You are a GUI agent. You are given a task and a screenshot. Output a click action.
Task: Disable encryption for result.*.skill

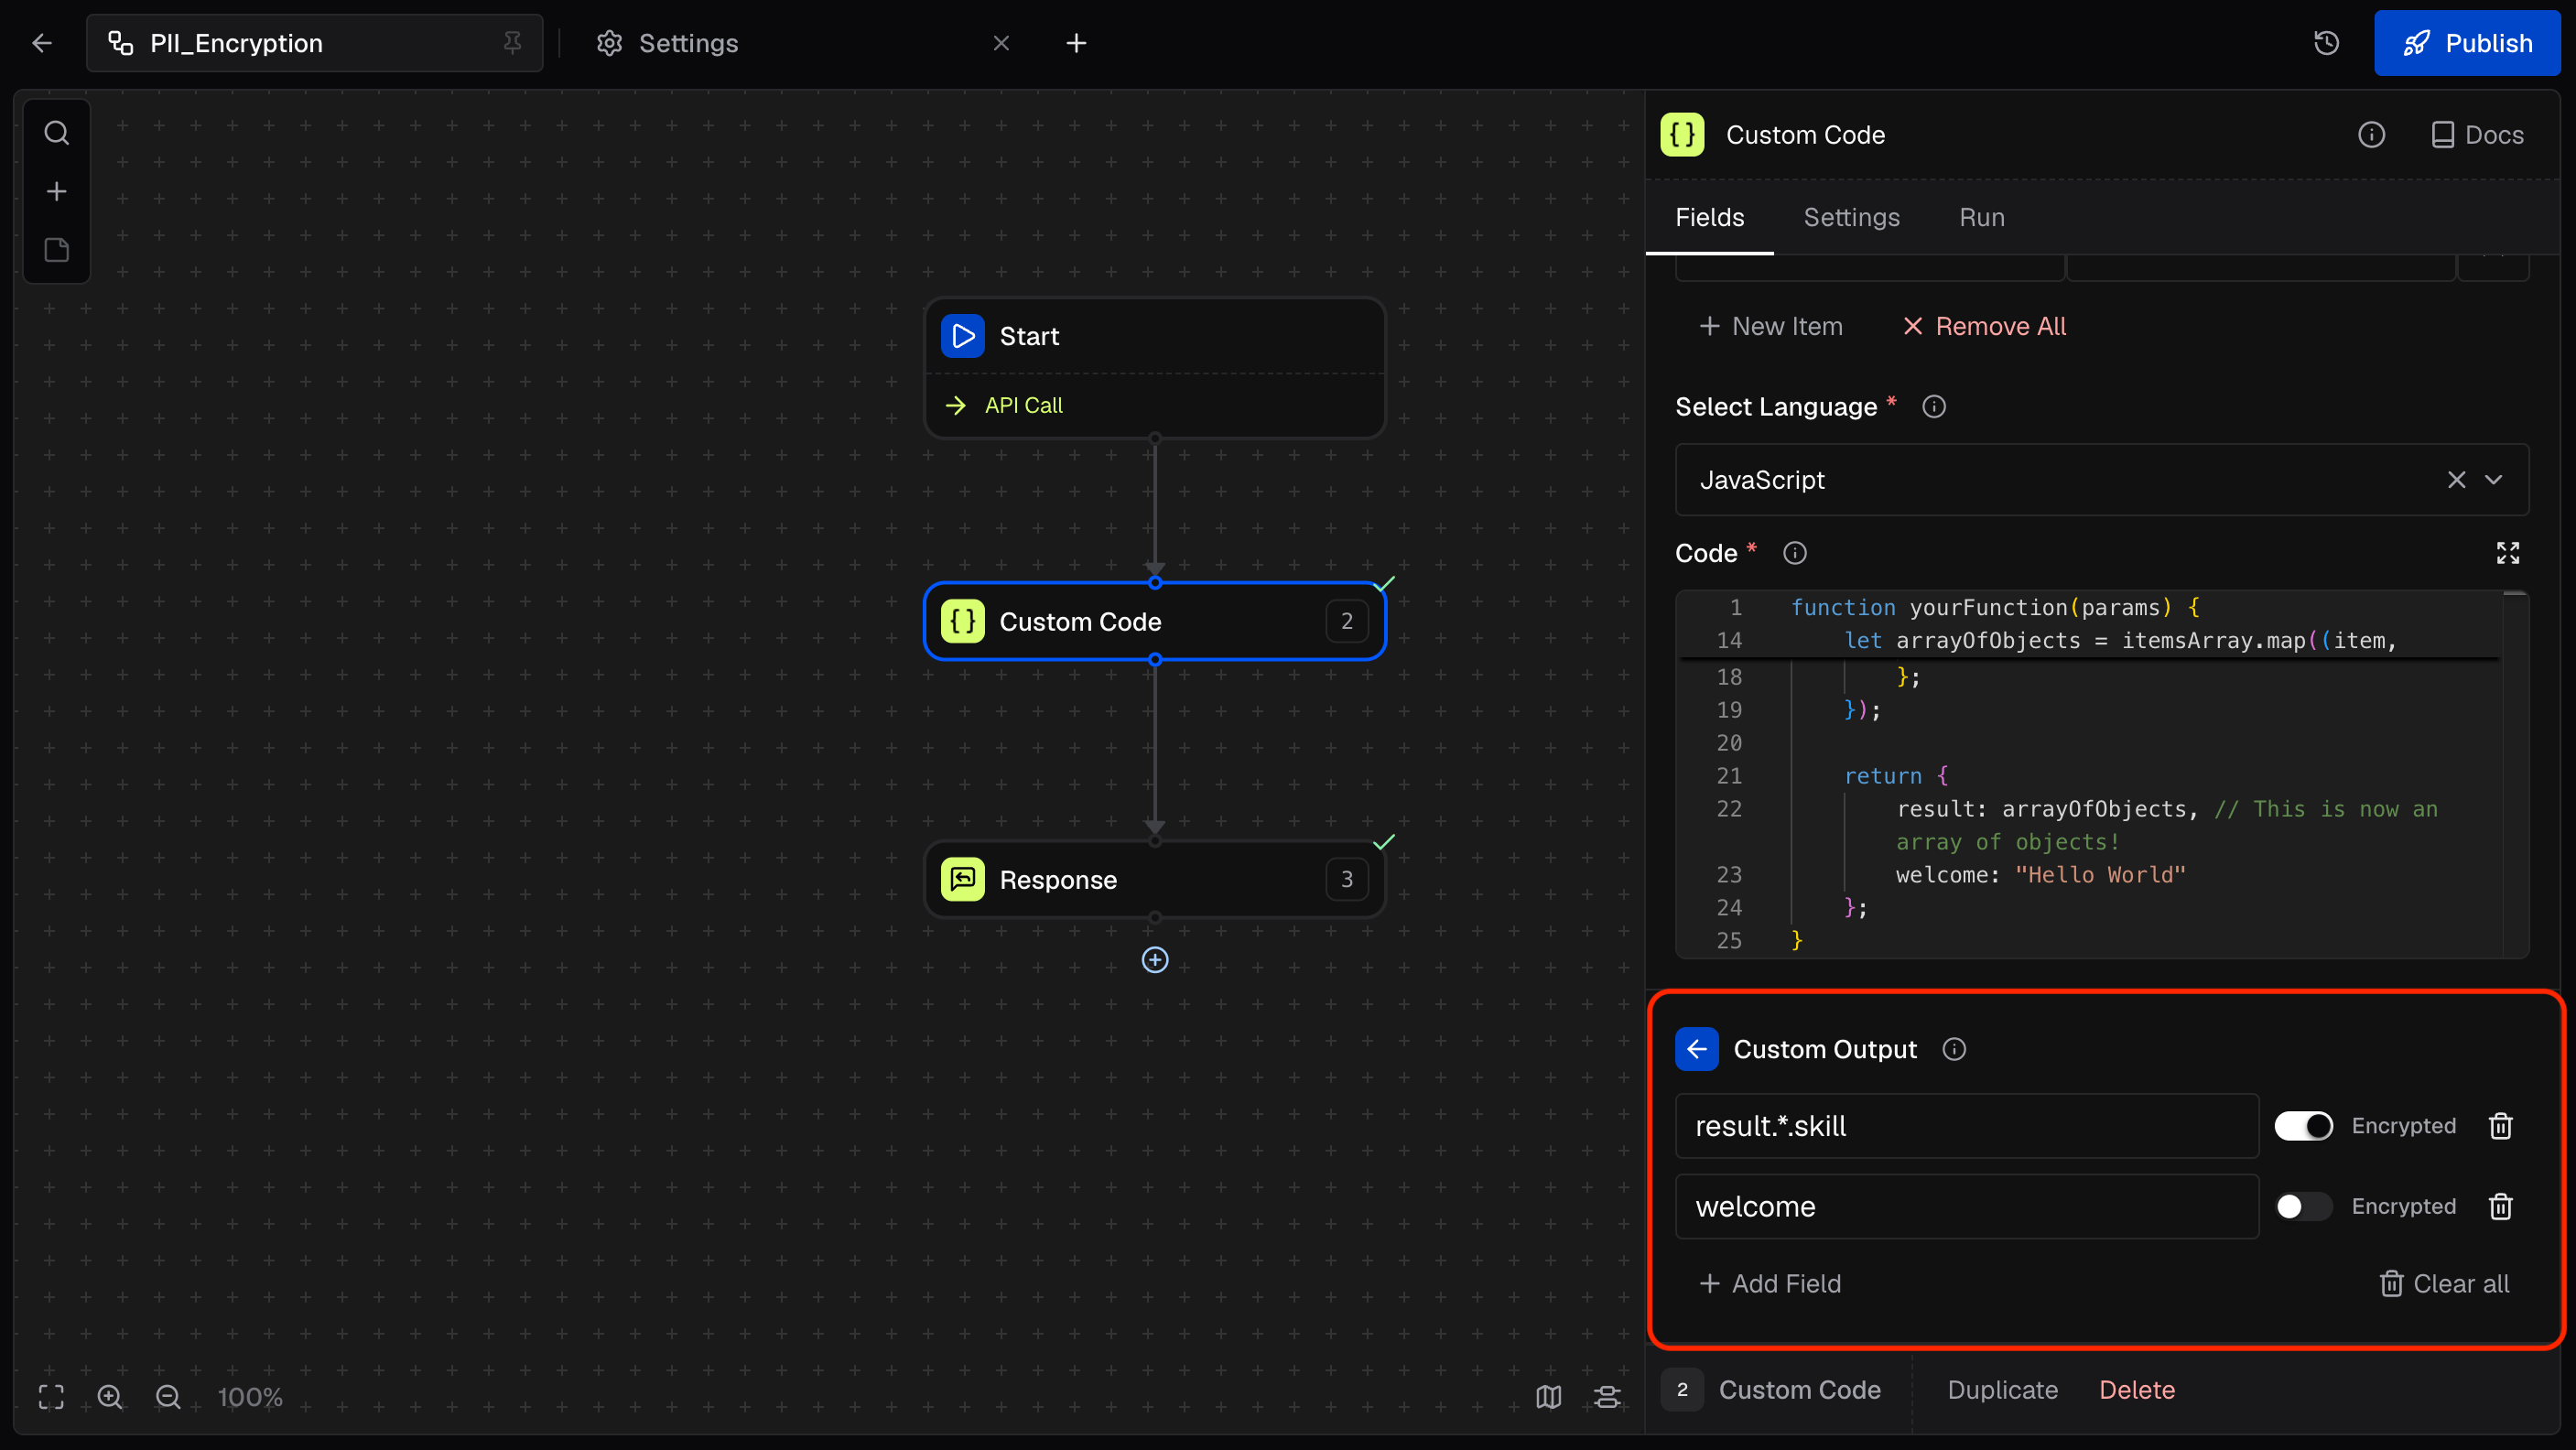tap(2303, 1126)
